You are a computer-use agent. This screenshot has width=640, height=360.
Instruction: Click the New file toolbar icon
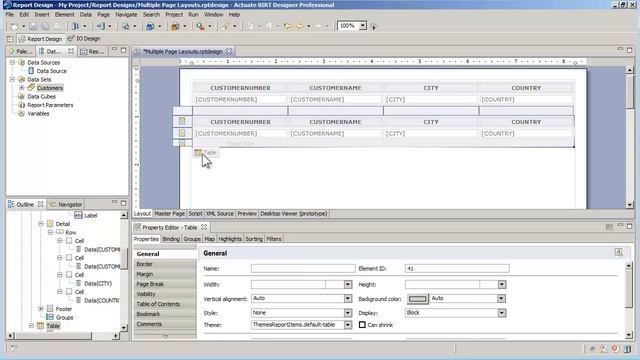pyautogui.click(x=14, y=26)
